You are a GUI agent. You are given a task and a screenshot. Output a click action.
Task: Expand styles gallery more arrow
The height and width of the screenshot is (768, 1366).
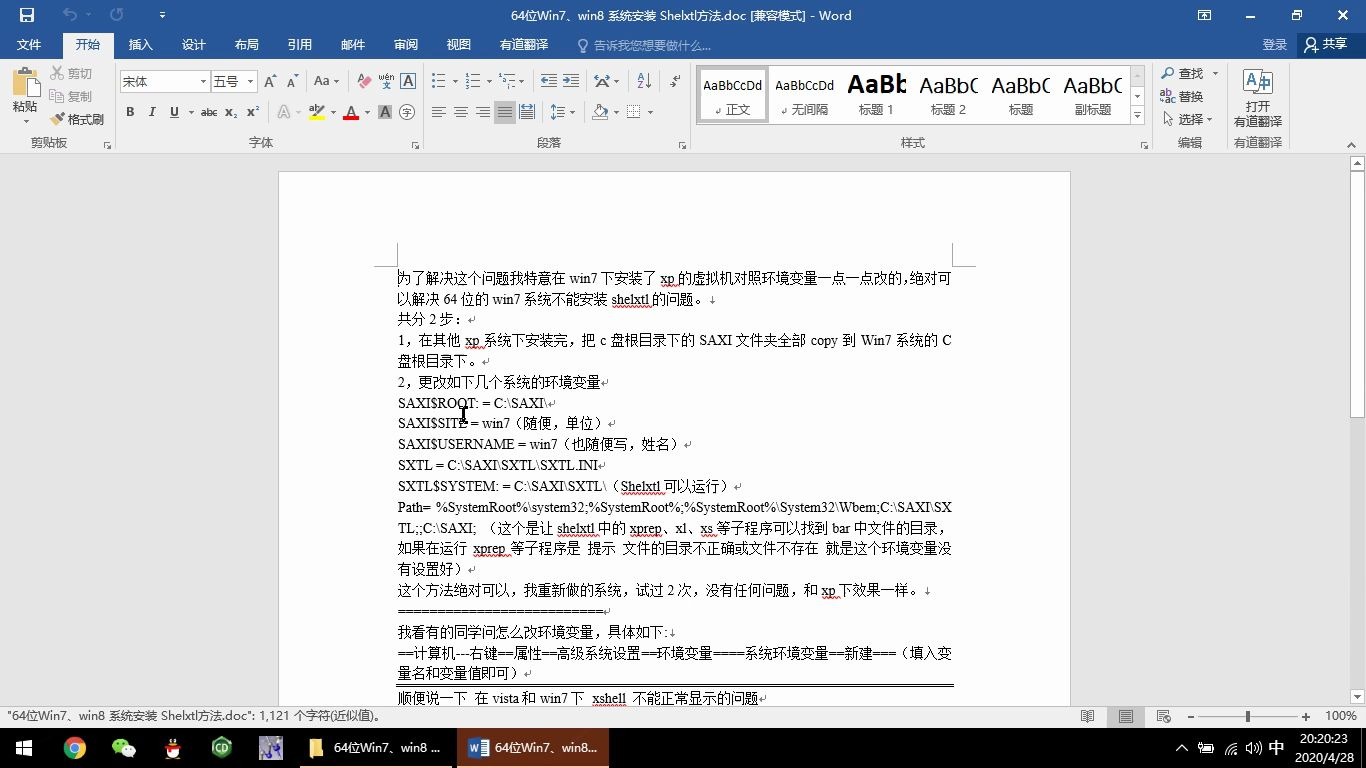[x=1137, y=116]
